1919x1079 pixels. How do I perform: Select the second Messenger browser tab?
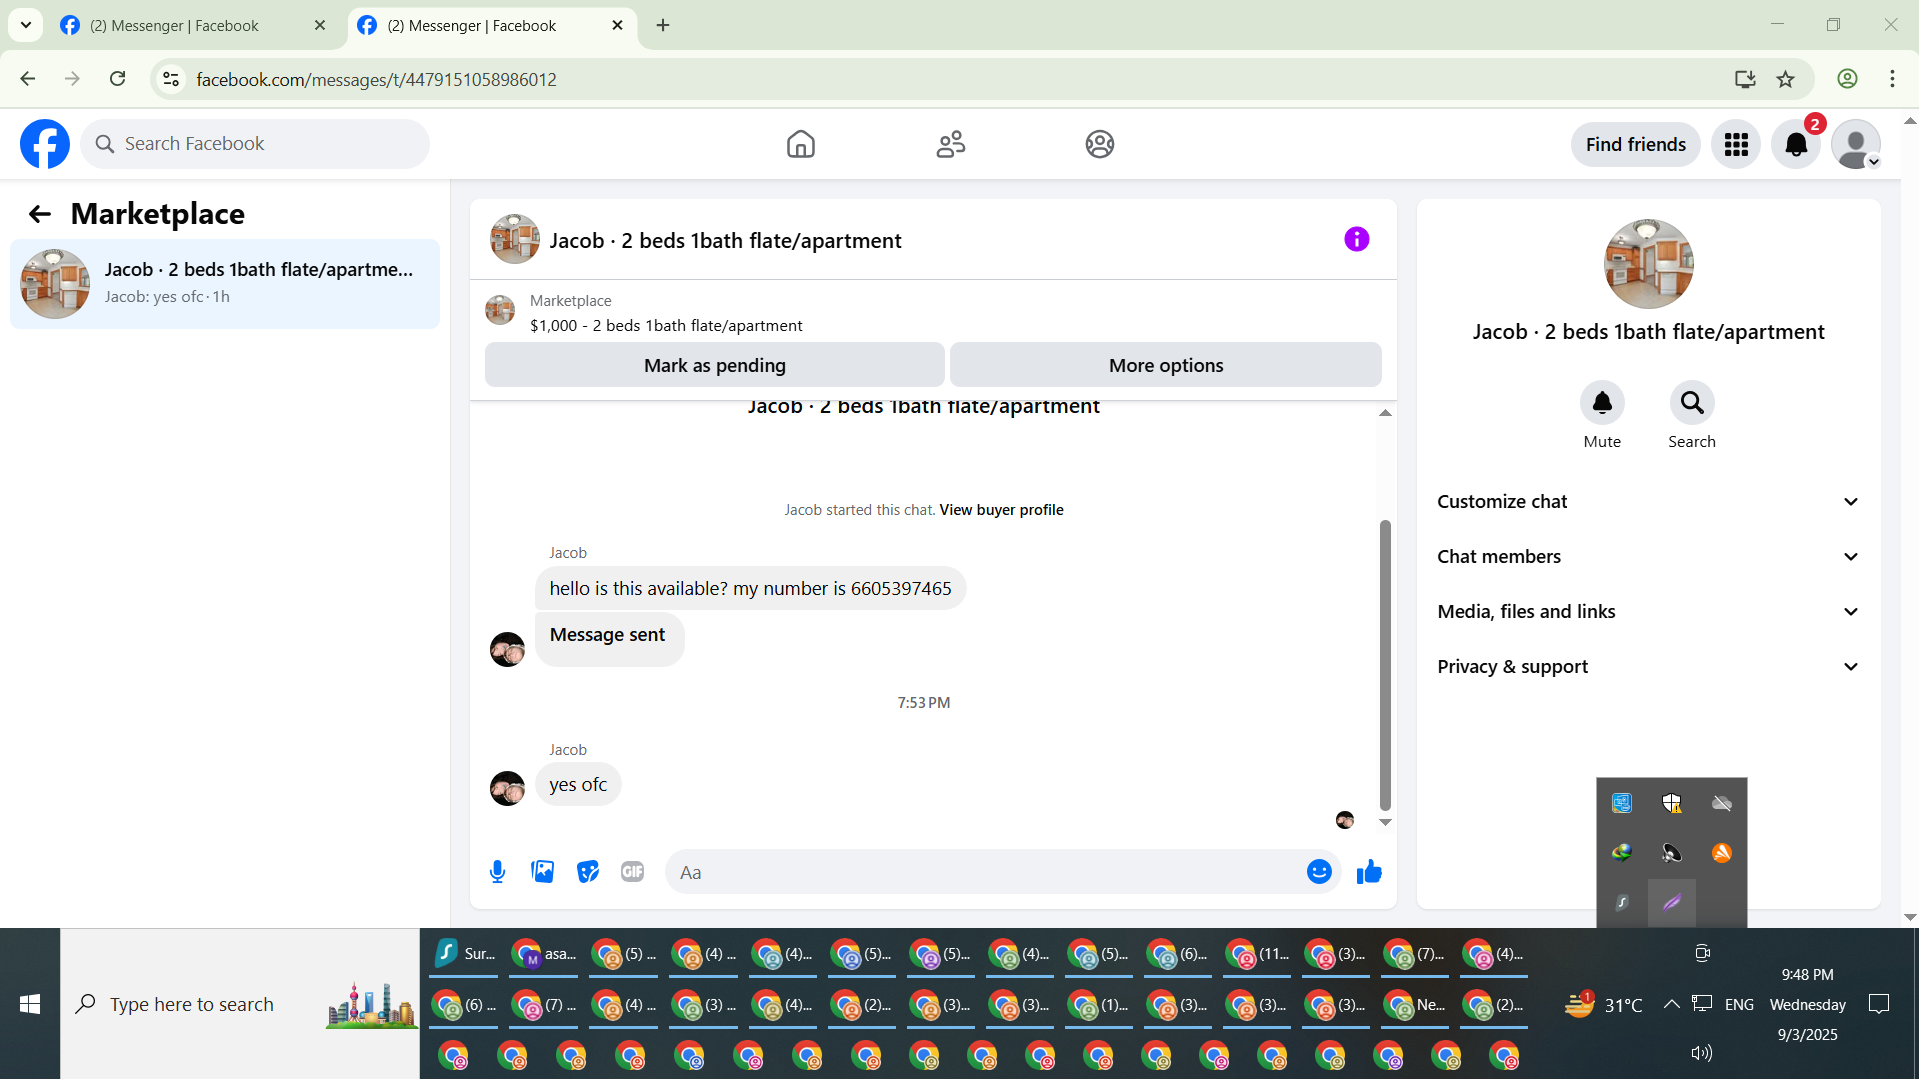pyautogui.click(x=490, y=26)
